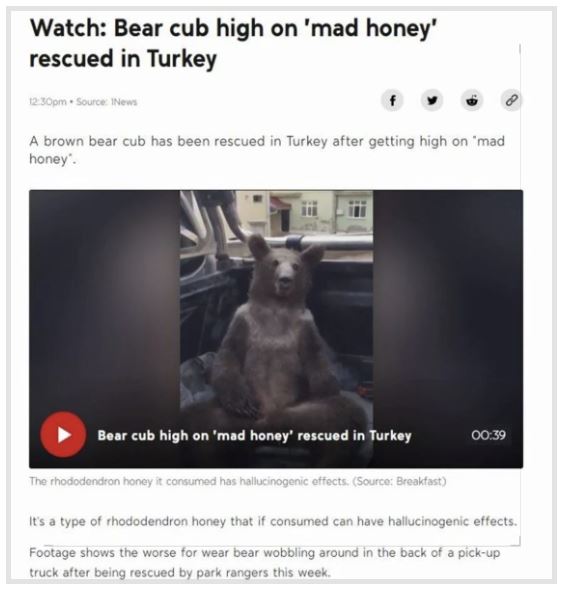Share article on Facebook
The width and height of the screenshot is (563, 591).
pos(392,101)
